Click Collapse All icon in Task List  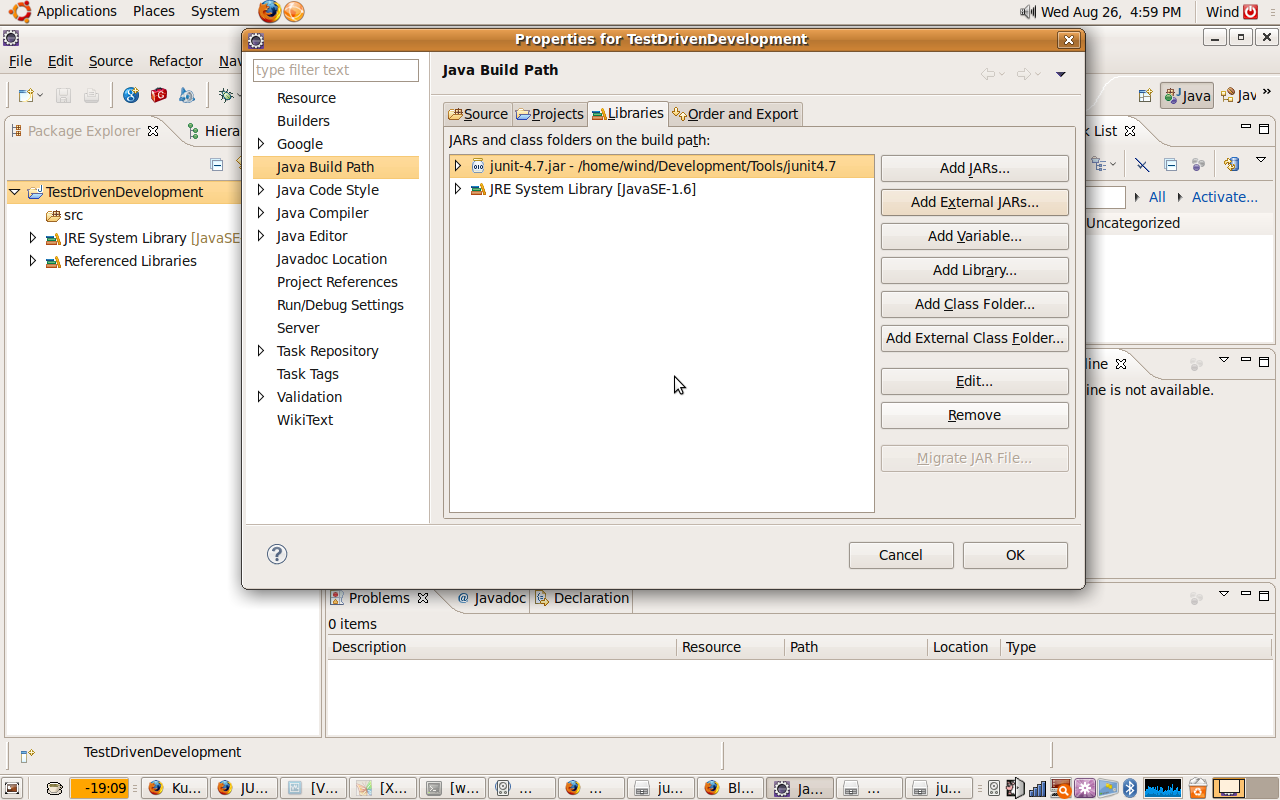click(1170, 164)
